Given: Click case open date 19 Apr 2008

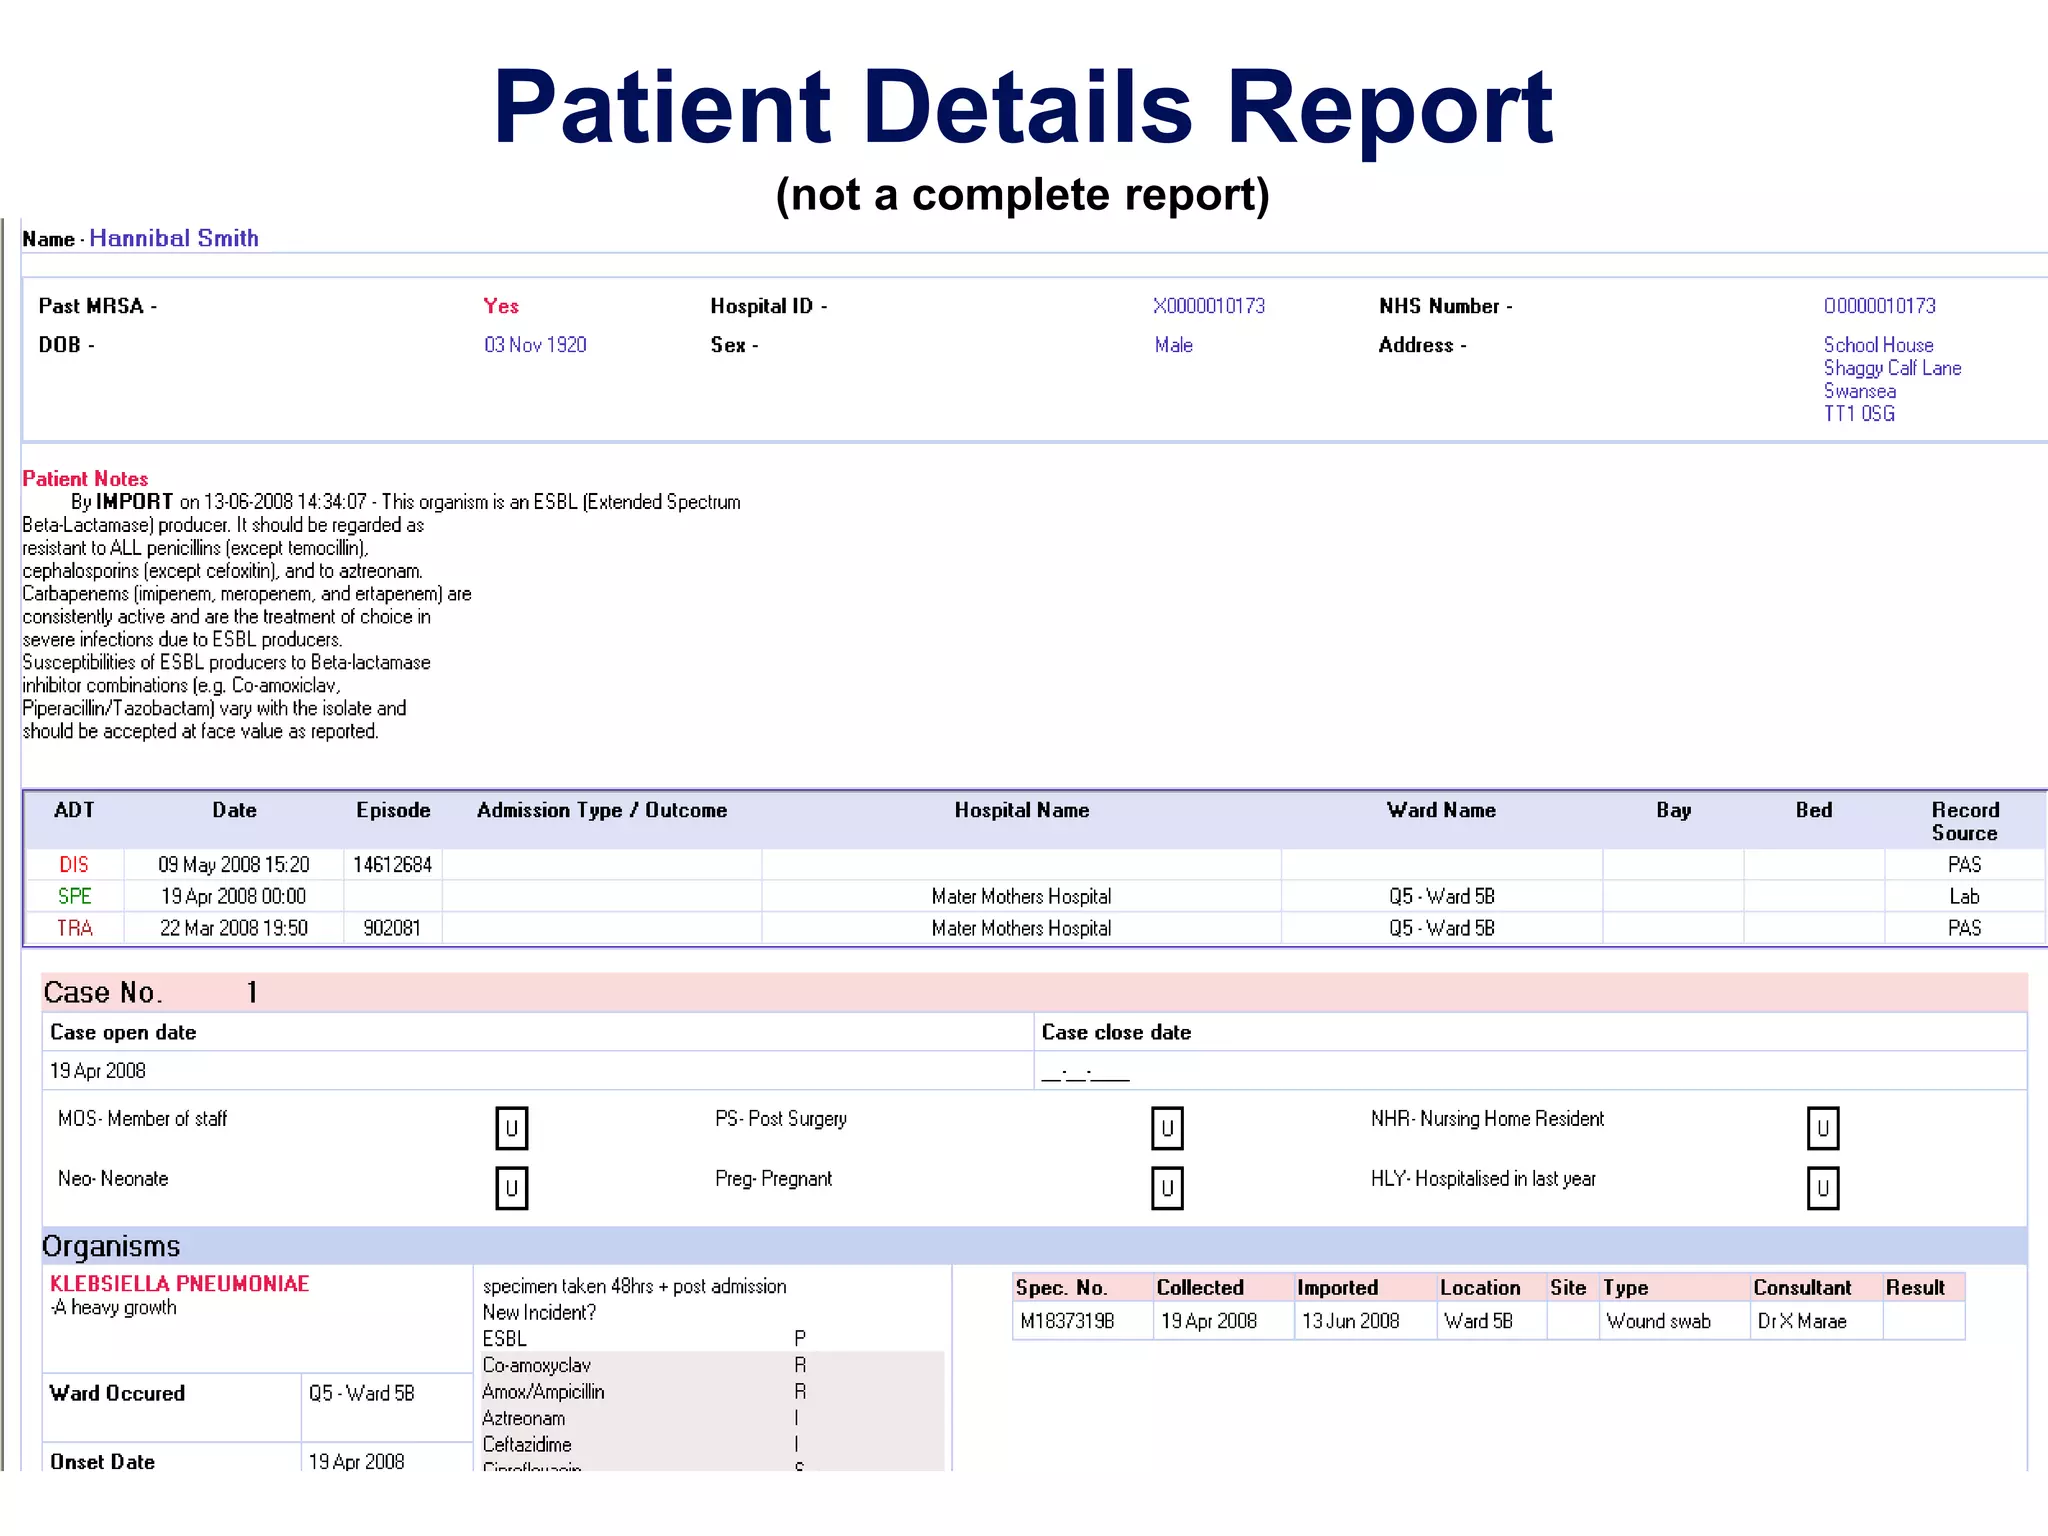Looking at the screenshot, I should point(98,1071).
